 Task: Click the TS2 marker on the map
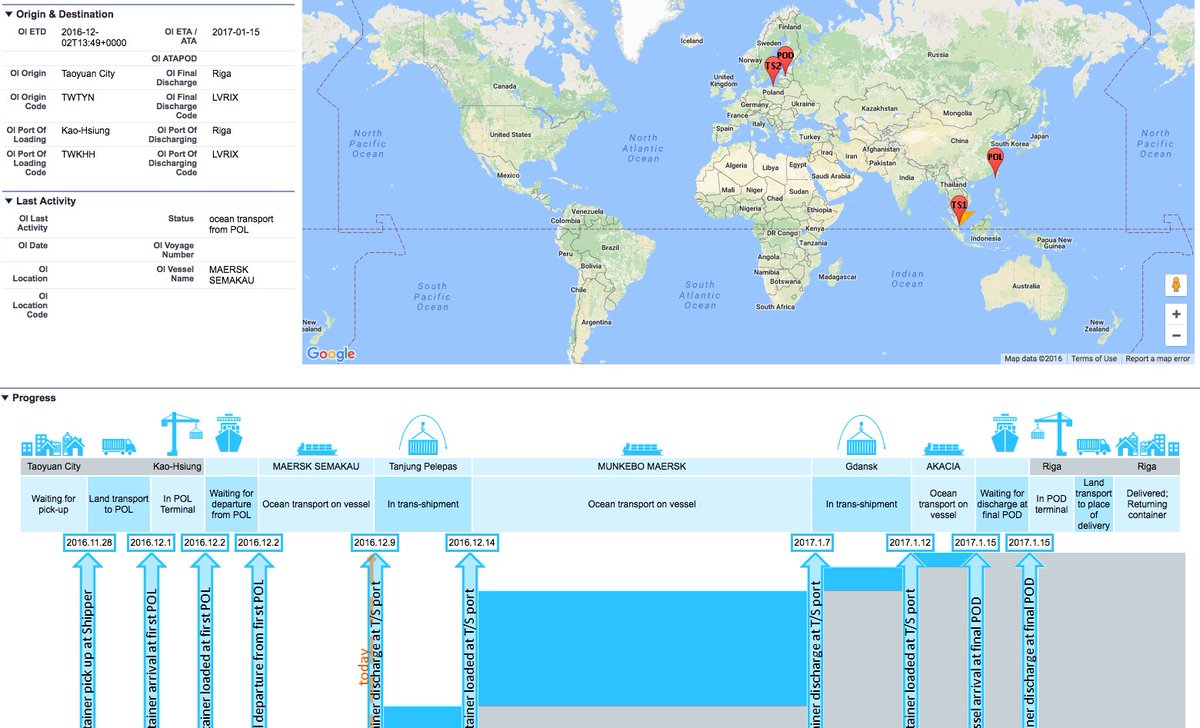click(773, 69)
